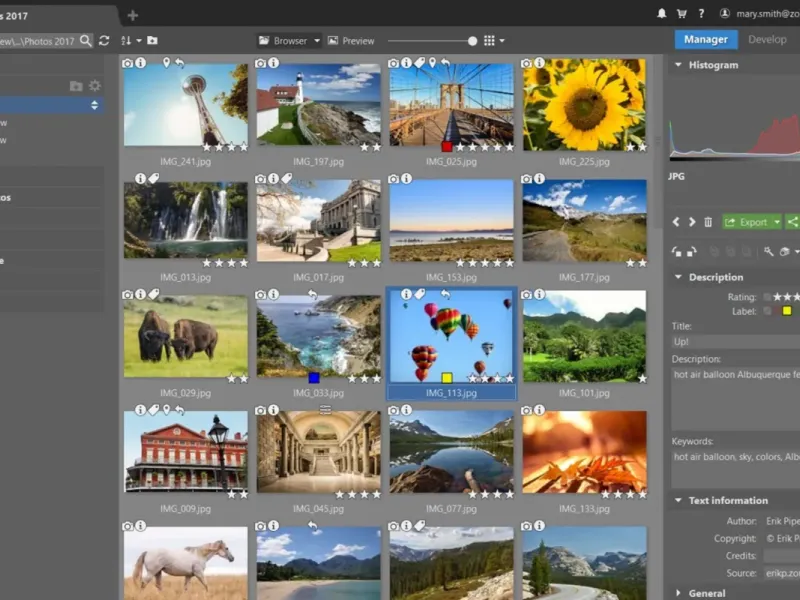The image size is (800, 600).
Task: Switch to the Develop module
Action: pyautogui.click(x=767, y=40)
